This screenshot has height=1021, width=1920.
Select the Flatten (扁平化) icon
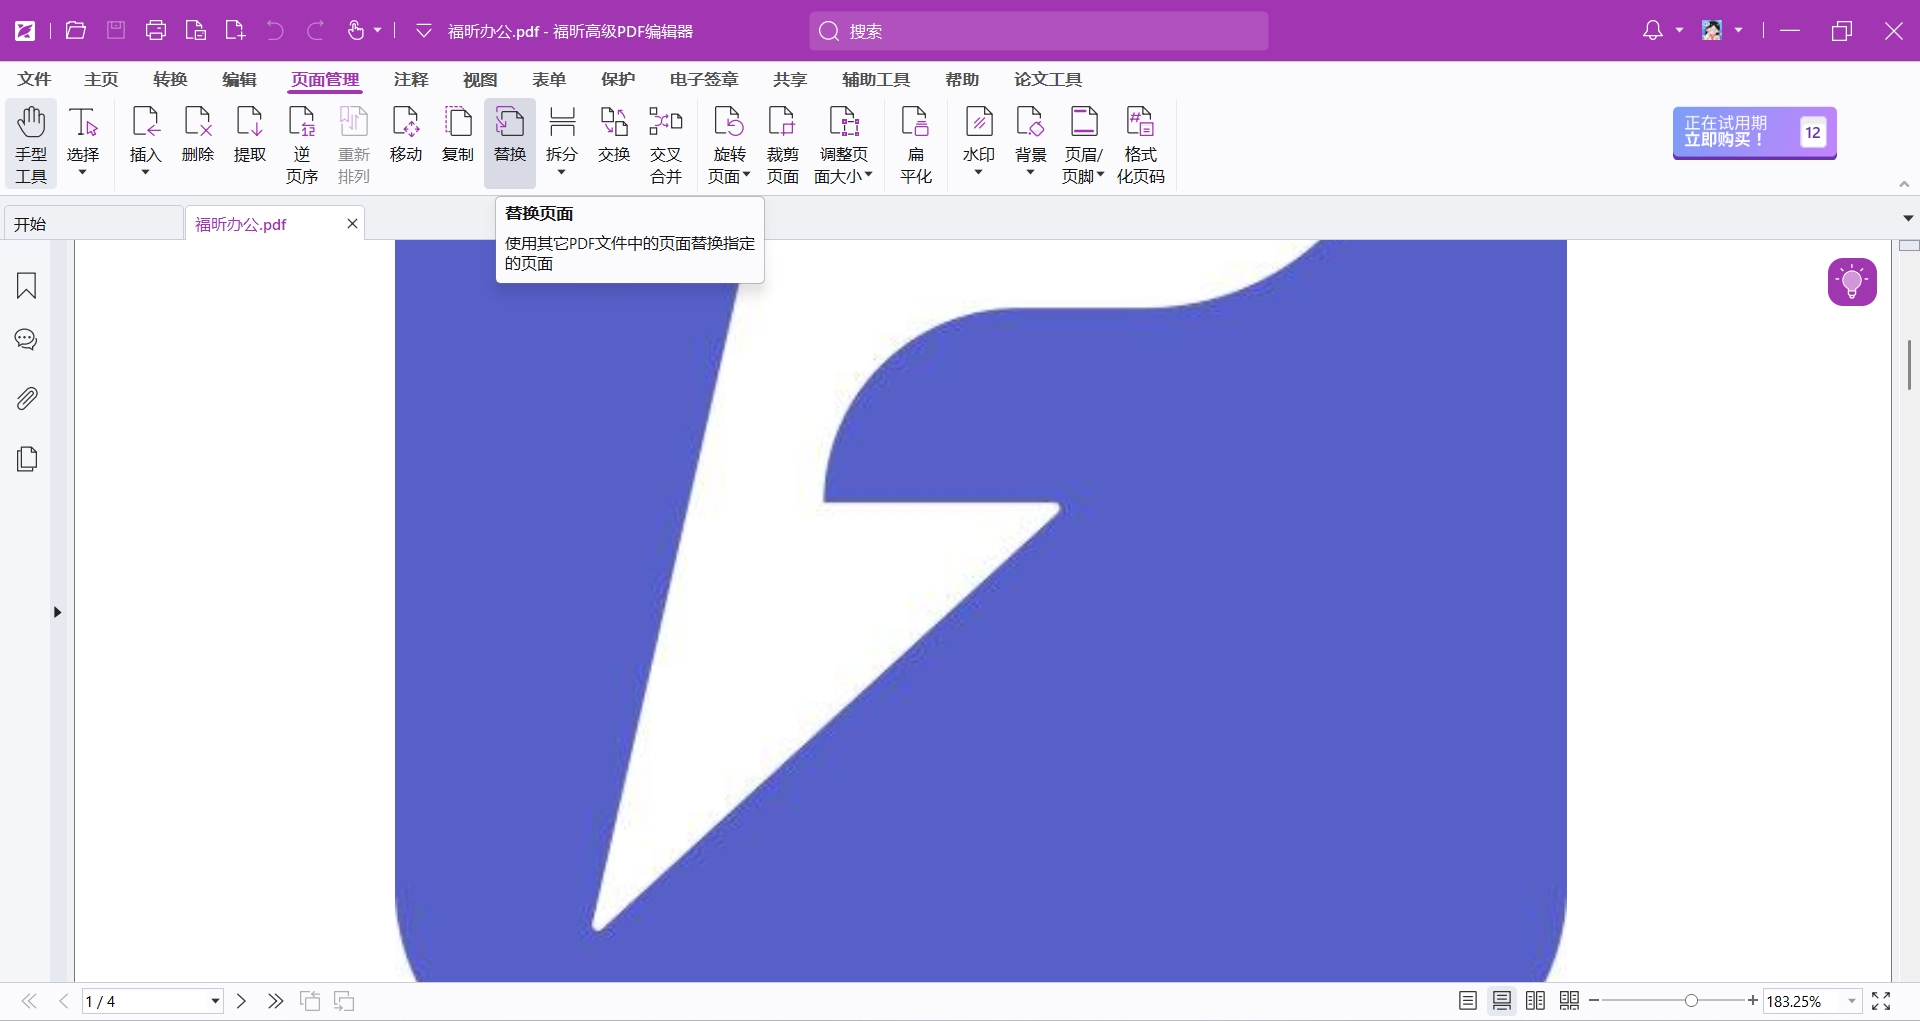point(915,145)
